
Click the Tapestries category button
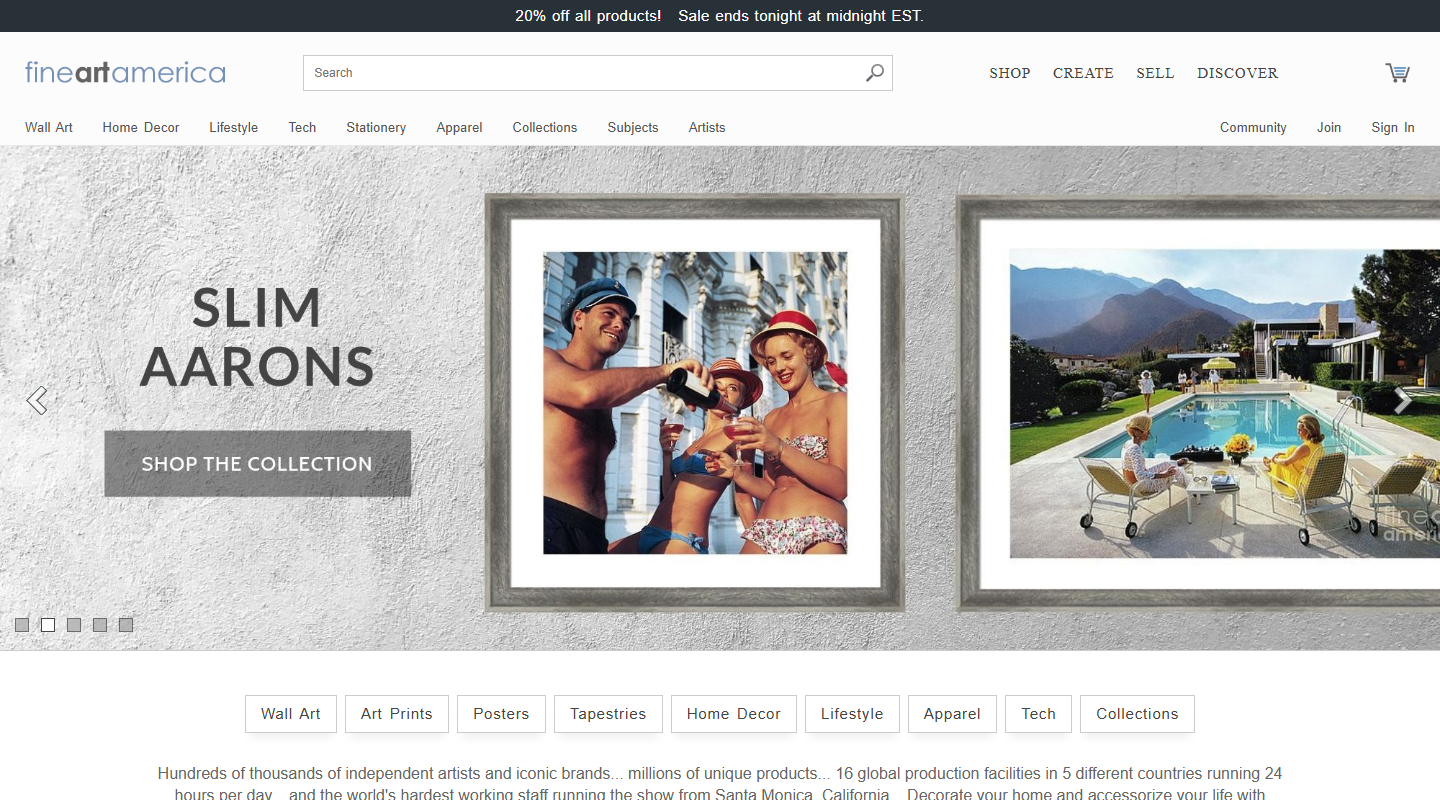(x=608, y=714)
